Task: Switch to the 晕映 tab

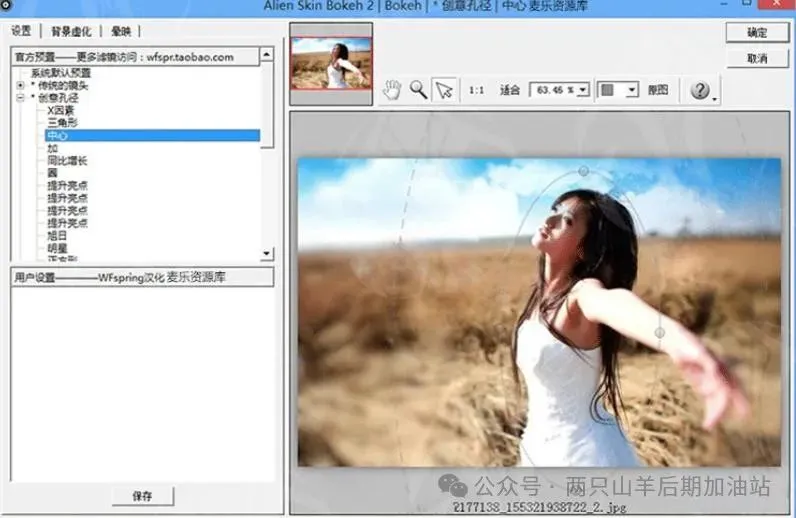Action: tap(121, 31)
